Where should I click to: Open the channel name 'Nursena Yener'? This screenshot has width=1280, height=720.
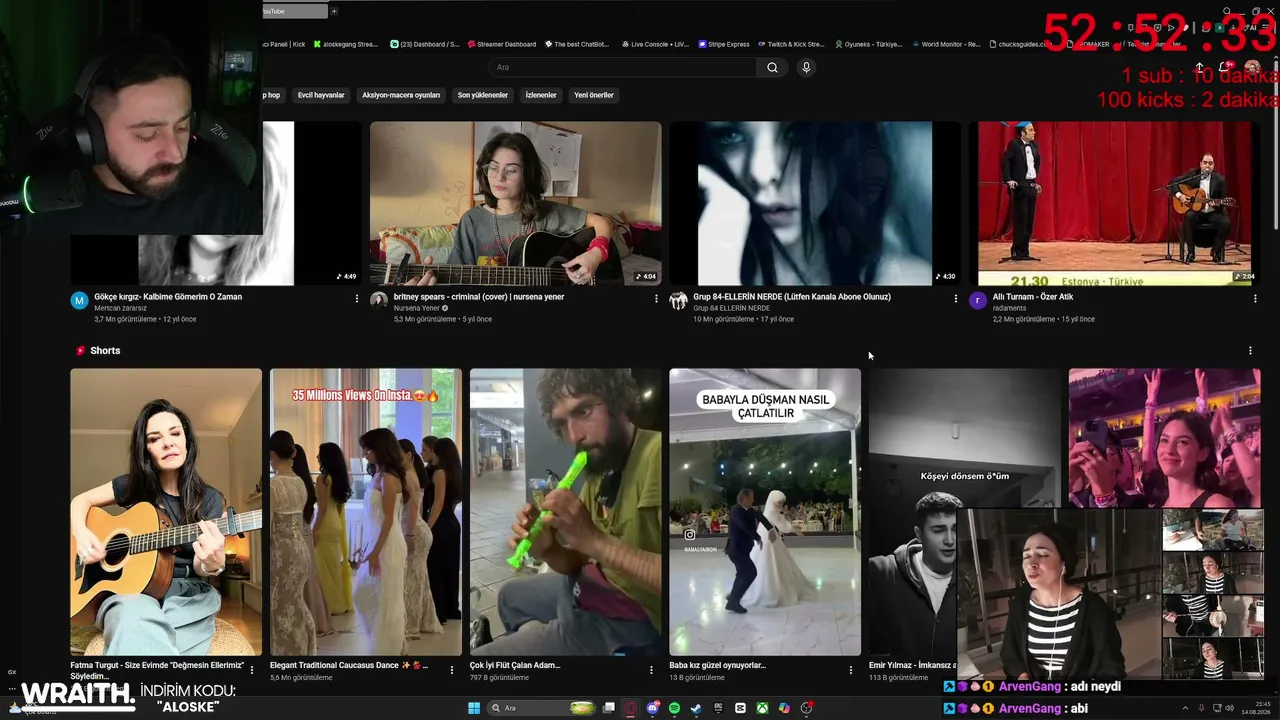click(x=417, y=308)
